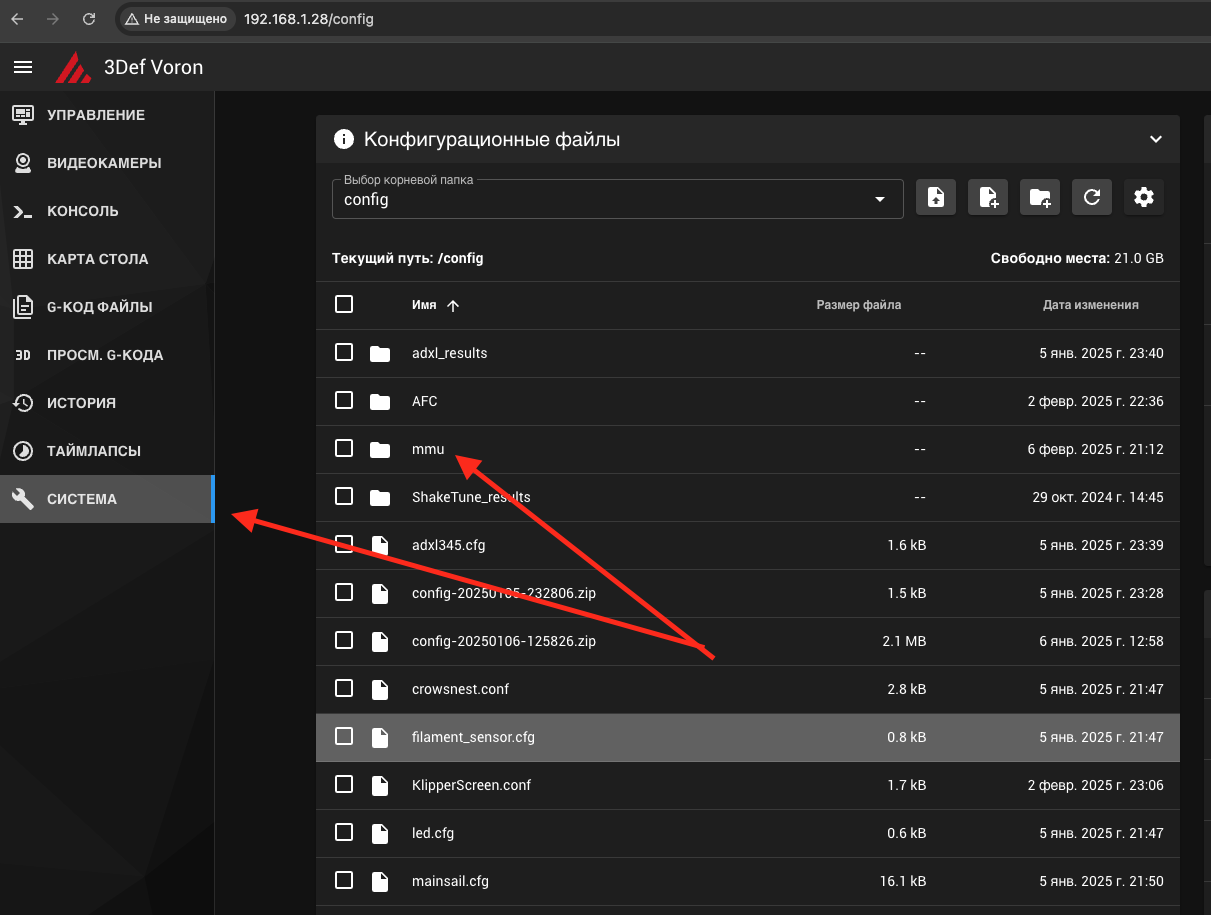Click the mmu folder icon
The image size is (1211, 915).
click(x=380, y=449)
